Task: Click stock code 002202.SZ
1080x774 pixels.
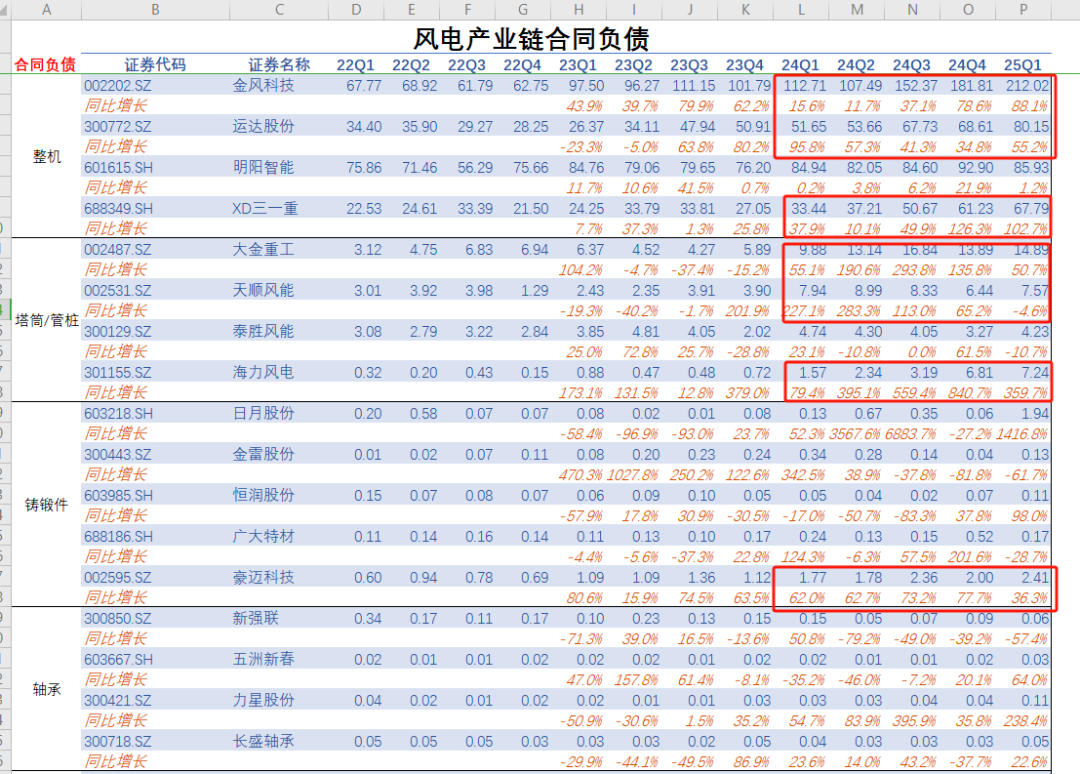Action: (118, 85)
